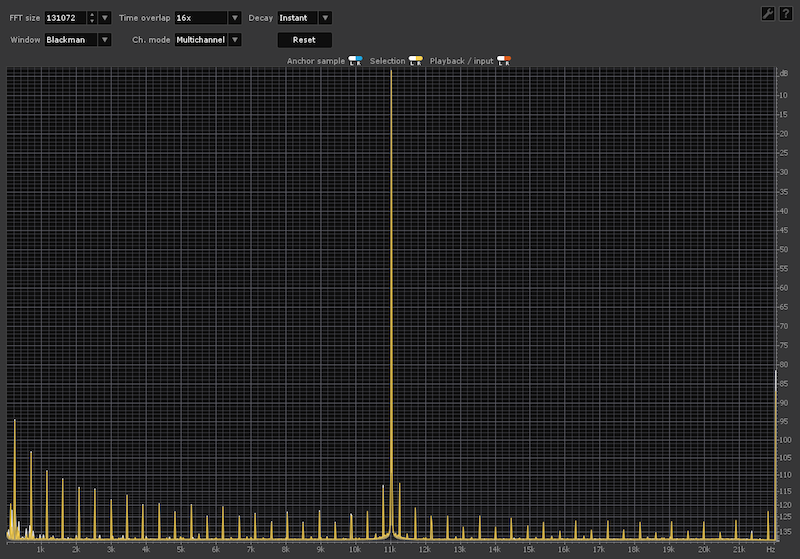Toggle Selection left channel display
800x559 pixels.
click(412, 61)
